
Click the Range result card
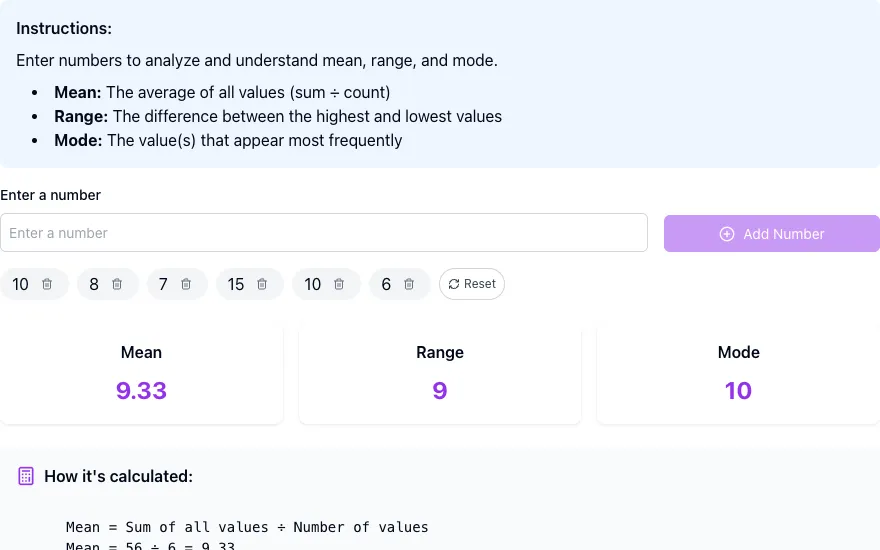click(440, 375)
